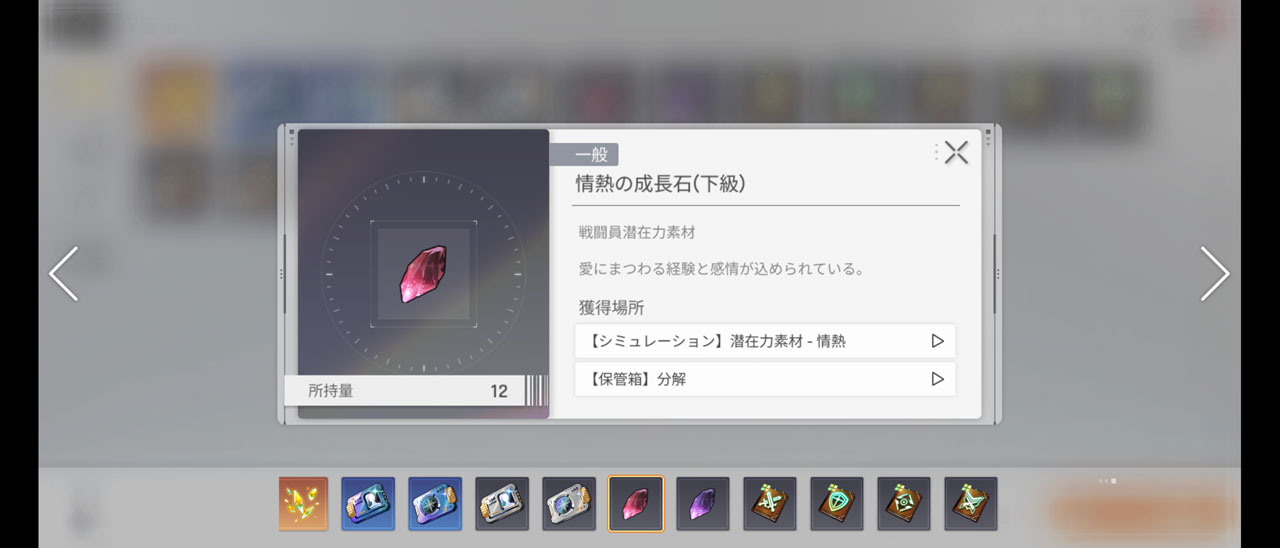
Task: Select the purple growth stone item
Action: pyautogui.click(x=703, y=504)
